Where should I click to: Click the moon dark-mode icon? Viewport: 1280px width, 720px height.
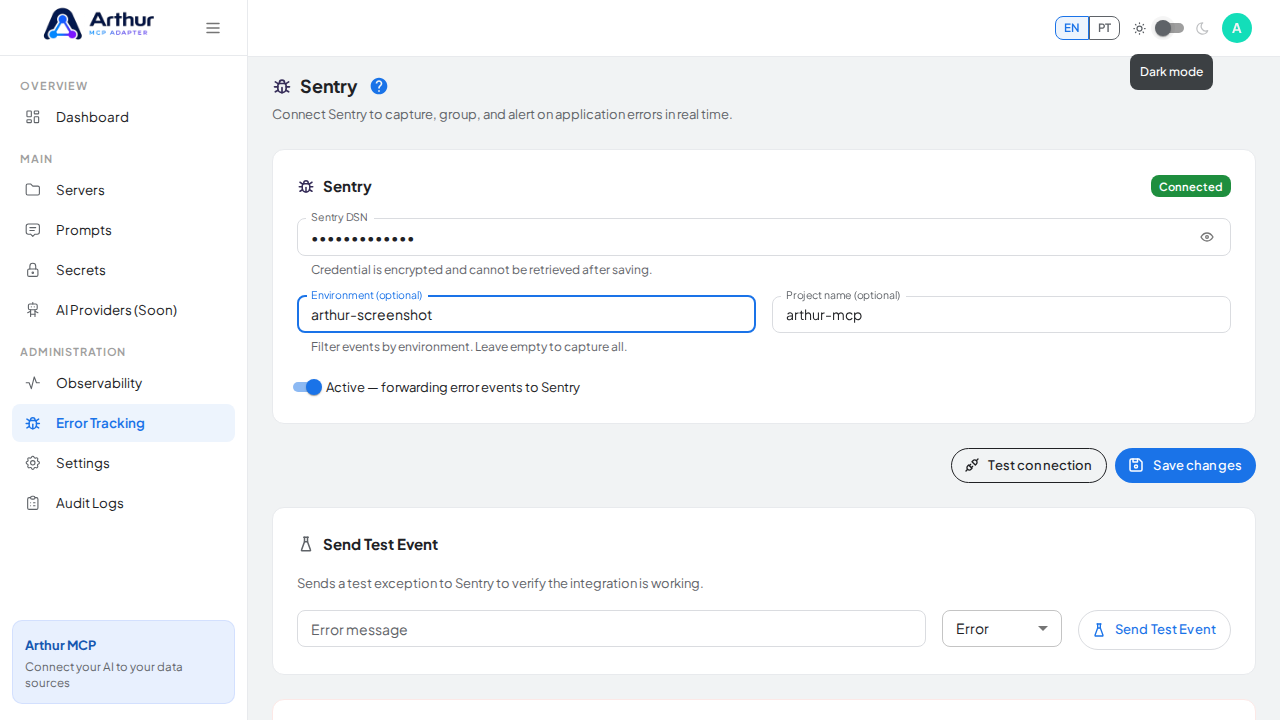(x=1202, y=28)
